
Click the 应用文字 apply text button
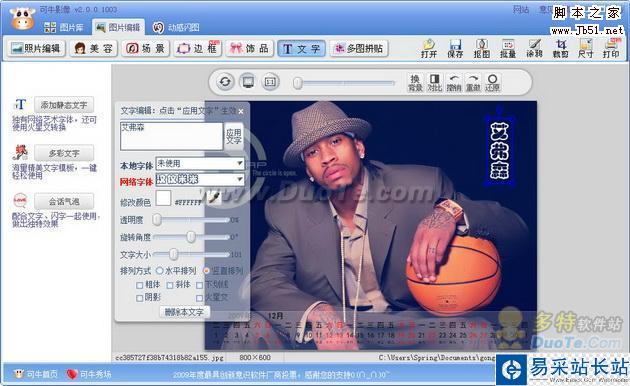(x=233, y=136)
